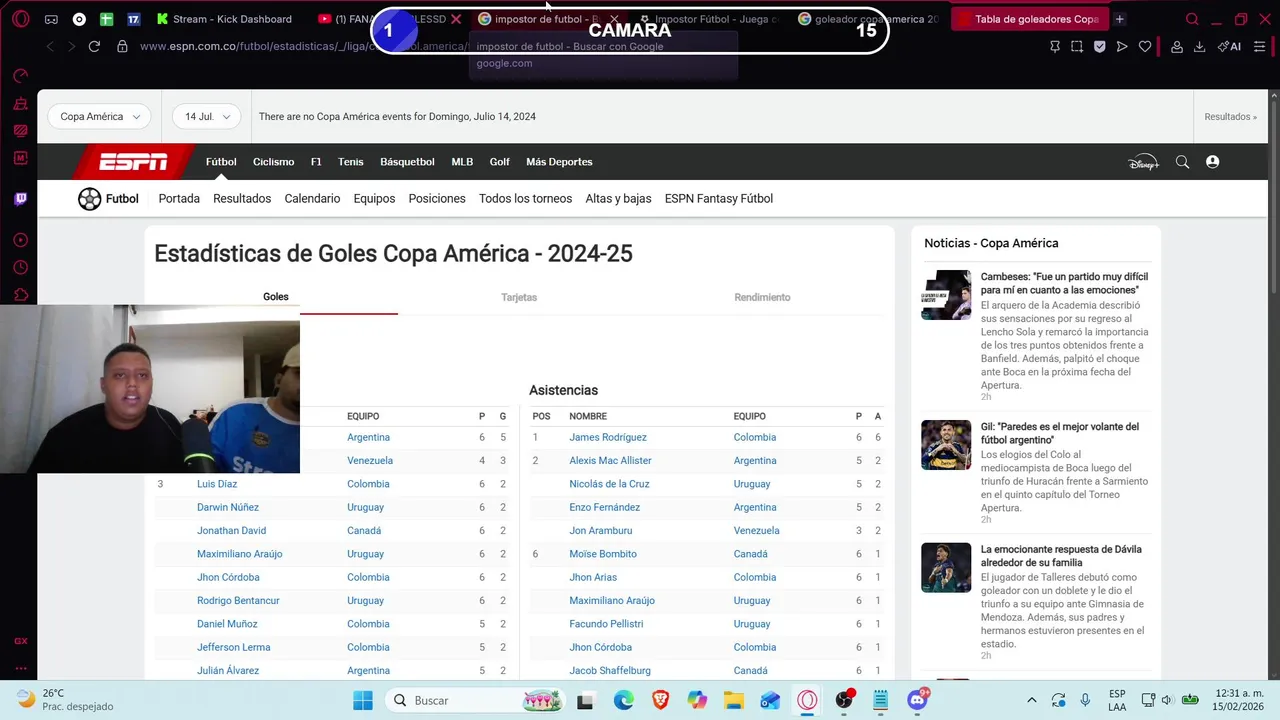Click the microphone icon in system tray
This screenshot has width=1280, height=720.
pyautogui.click(x=1085, y=700)
